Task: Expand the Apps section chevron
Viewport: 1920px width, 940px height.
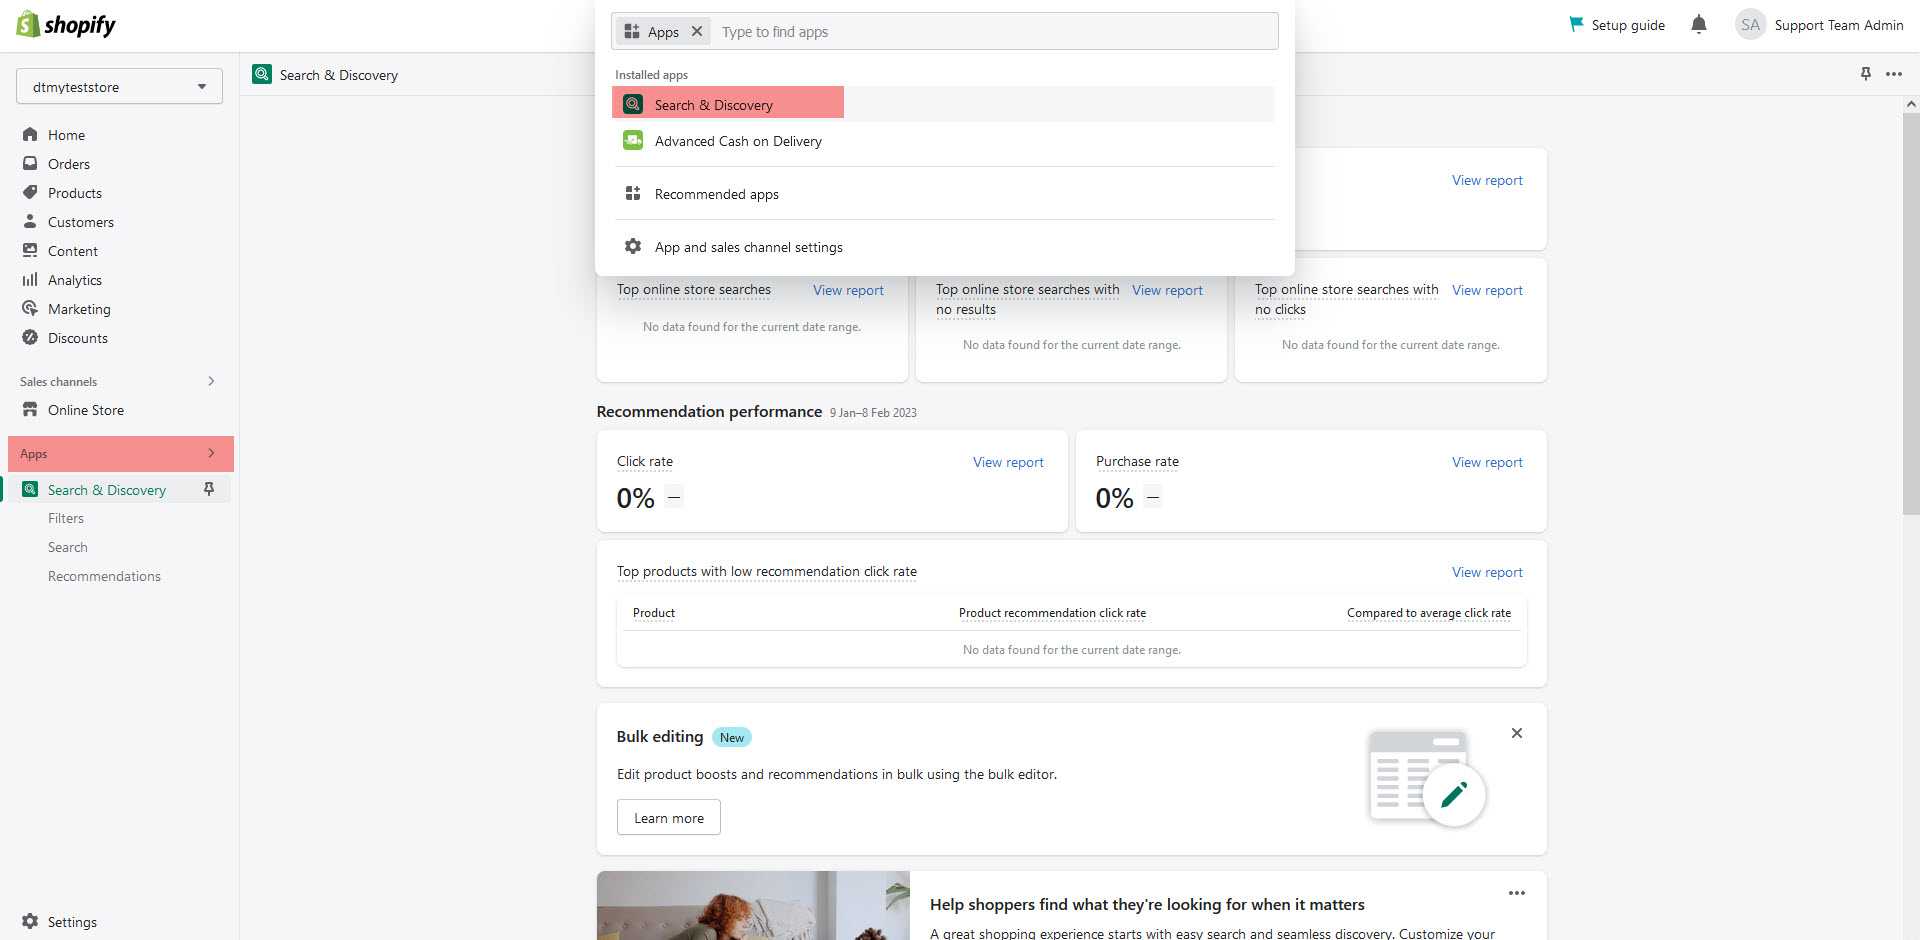Action: [x=211, y=453]
